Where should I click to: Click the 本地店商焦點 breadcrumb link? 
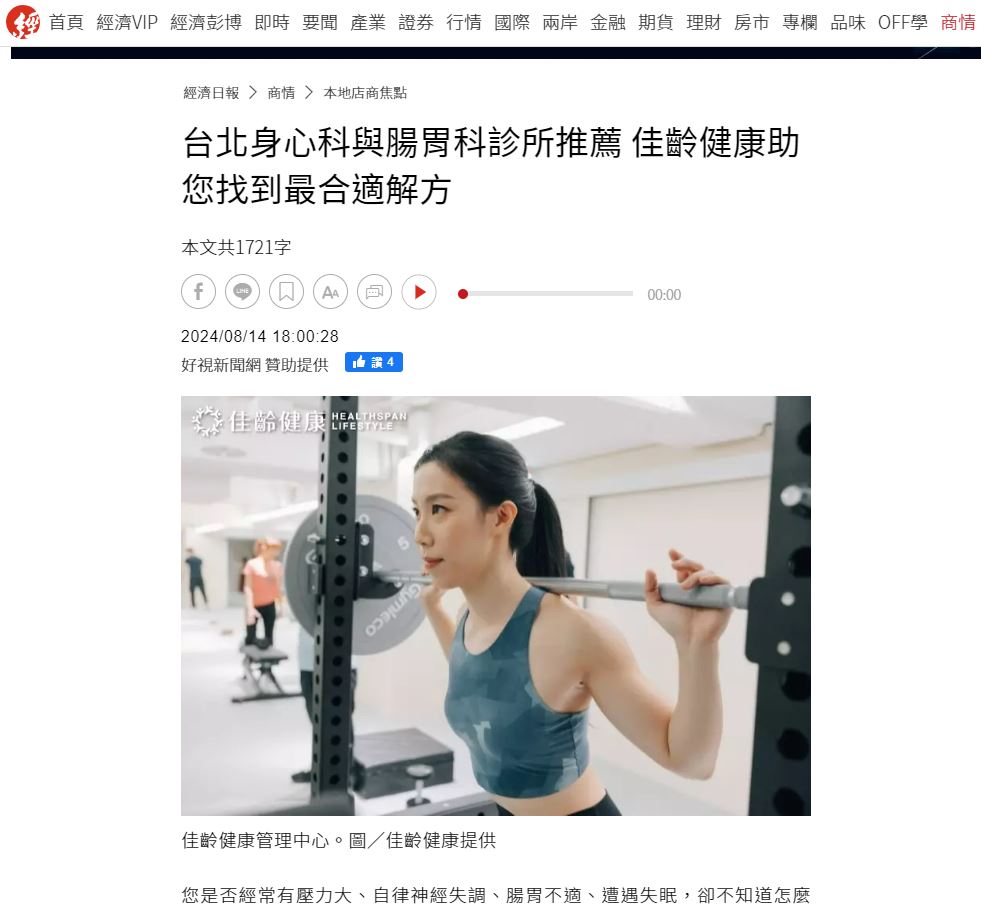coord(365,93)
